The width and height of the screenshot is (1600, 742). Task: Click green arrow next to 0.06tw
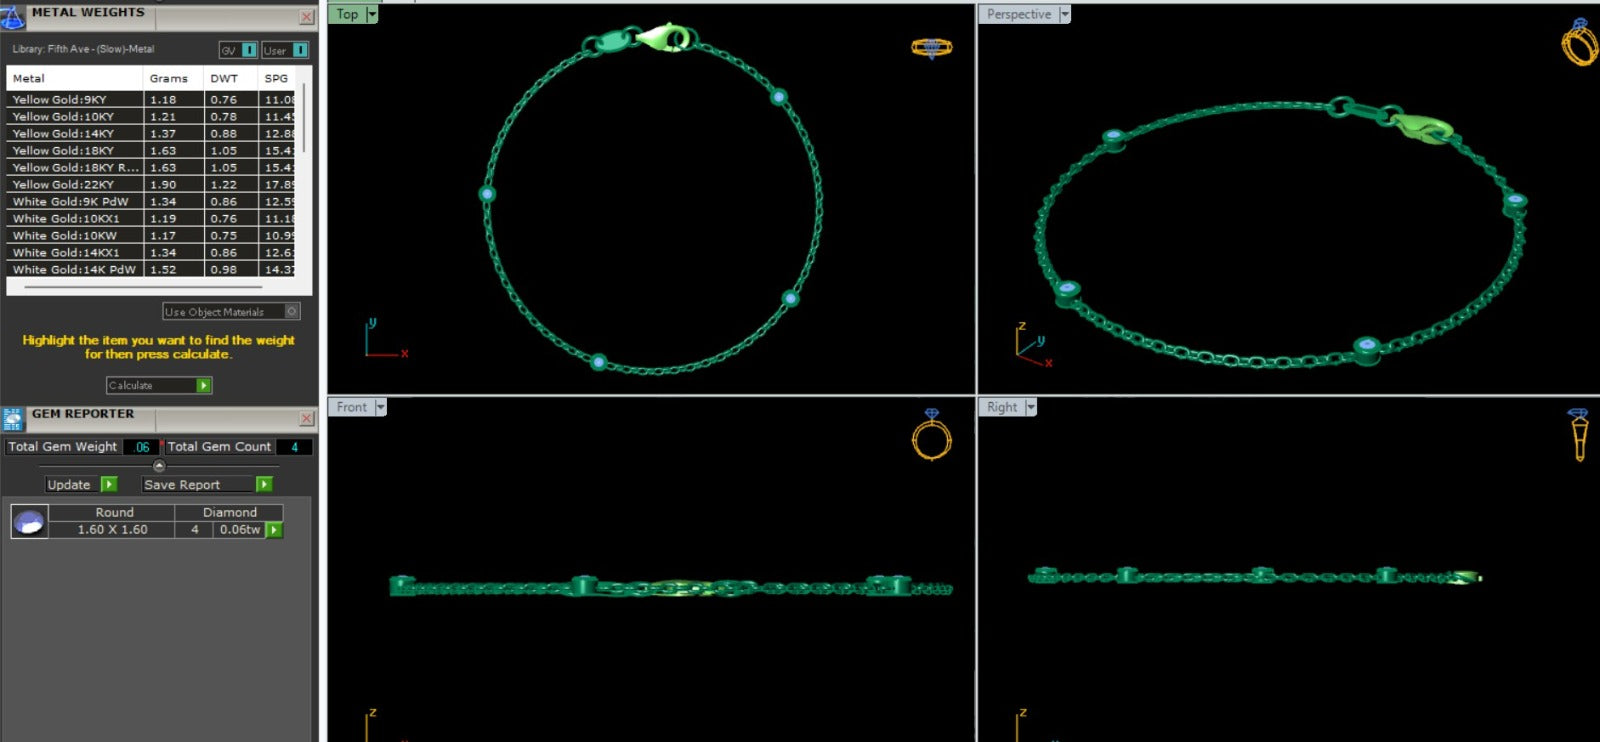[x=274, y=530]
